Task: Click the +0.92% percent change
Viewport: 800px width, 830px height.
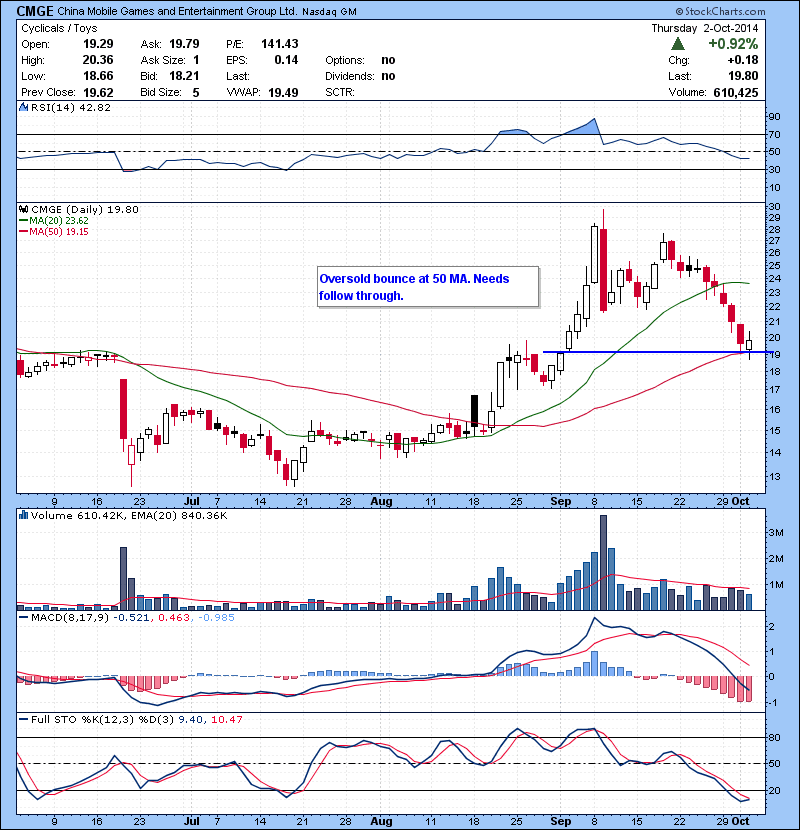Action: tap(733, 43)
